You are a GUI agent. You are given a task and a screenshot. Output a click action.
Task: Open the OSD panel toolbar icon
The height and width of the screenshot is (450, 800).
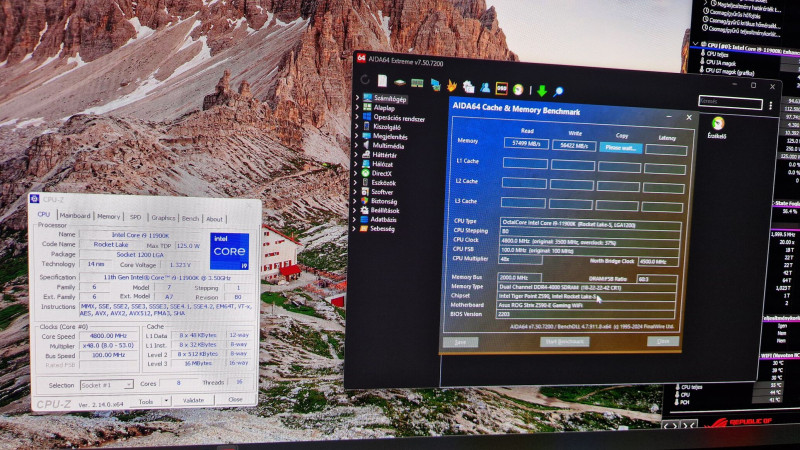[x=502, y=89]
